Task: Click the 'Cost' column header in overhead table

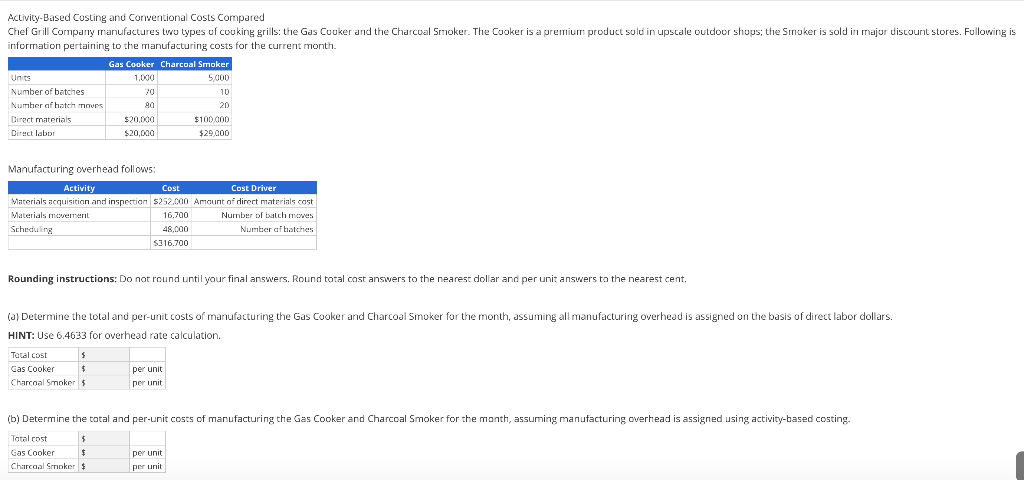Action: coord(170,188)
